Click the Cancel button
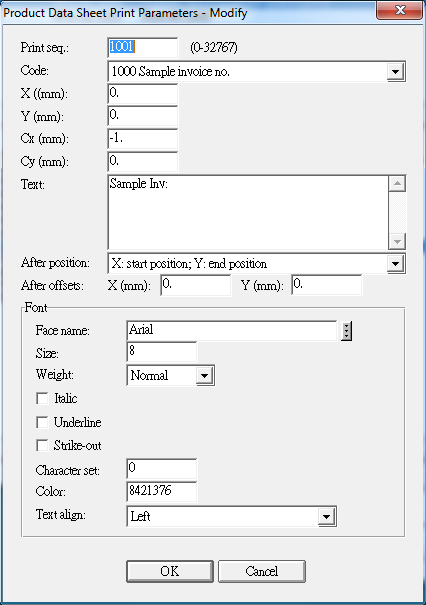 (262, 571)
